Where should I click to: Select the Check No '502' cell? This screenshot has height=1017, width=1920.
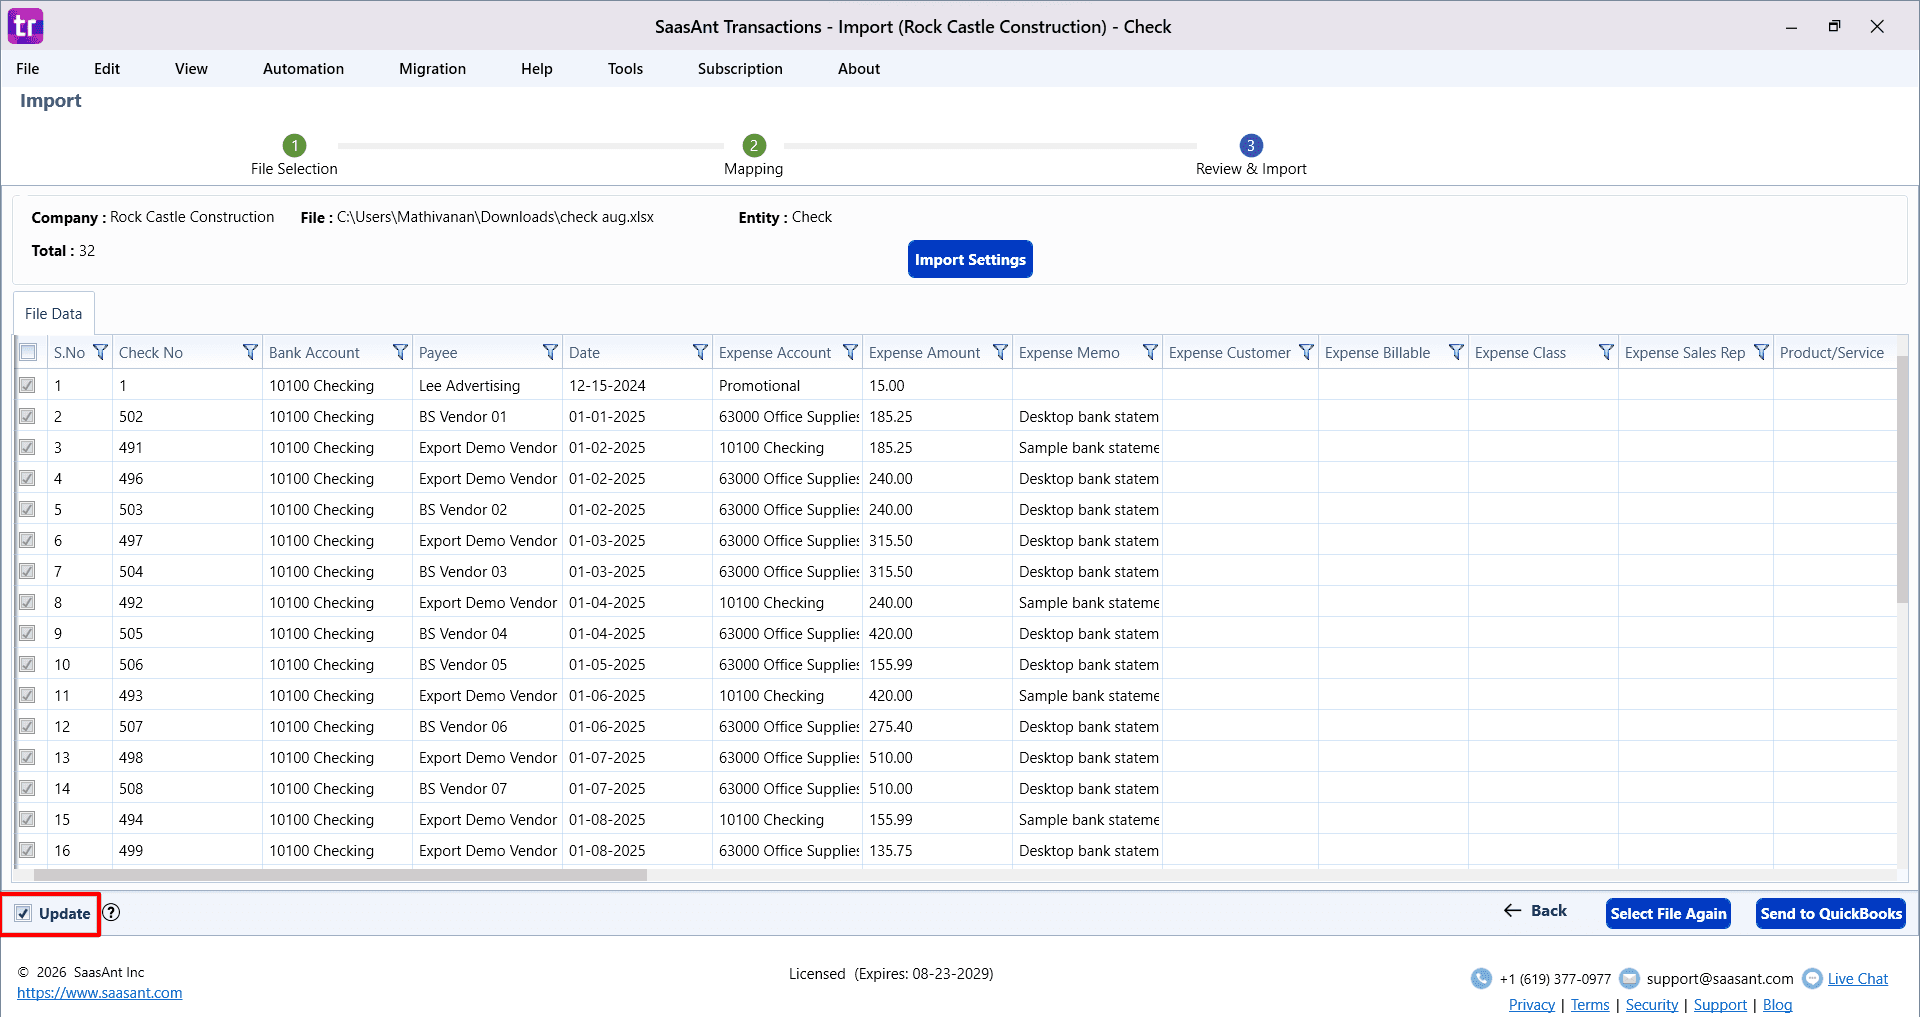[187, 416]
